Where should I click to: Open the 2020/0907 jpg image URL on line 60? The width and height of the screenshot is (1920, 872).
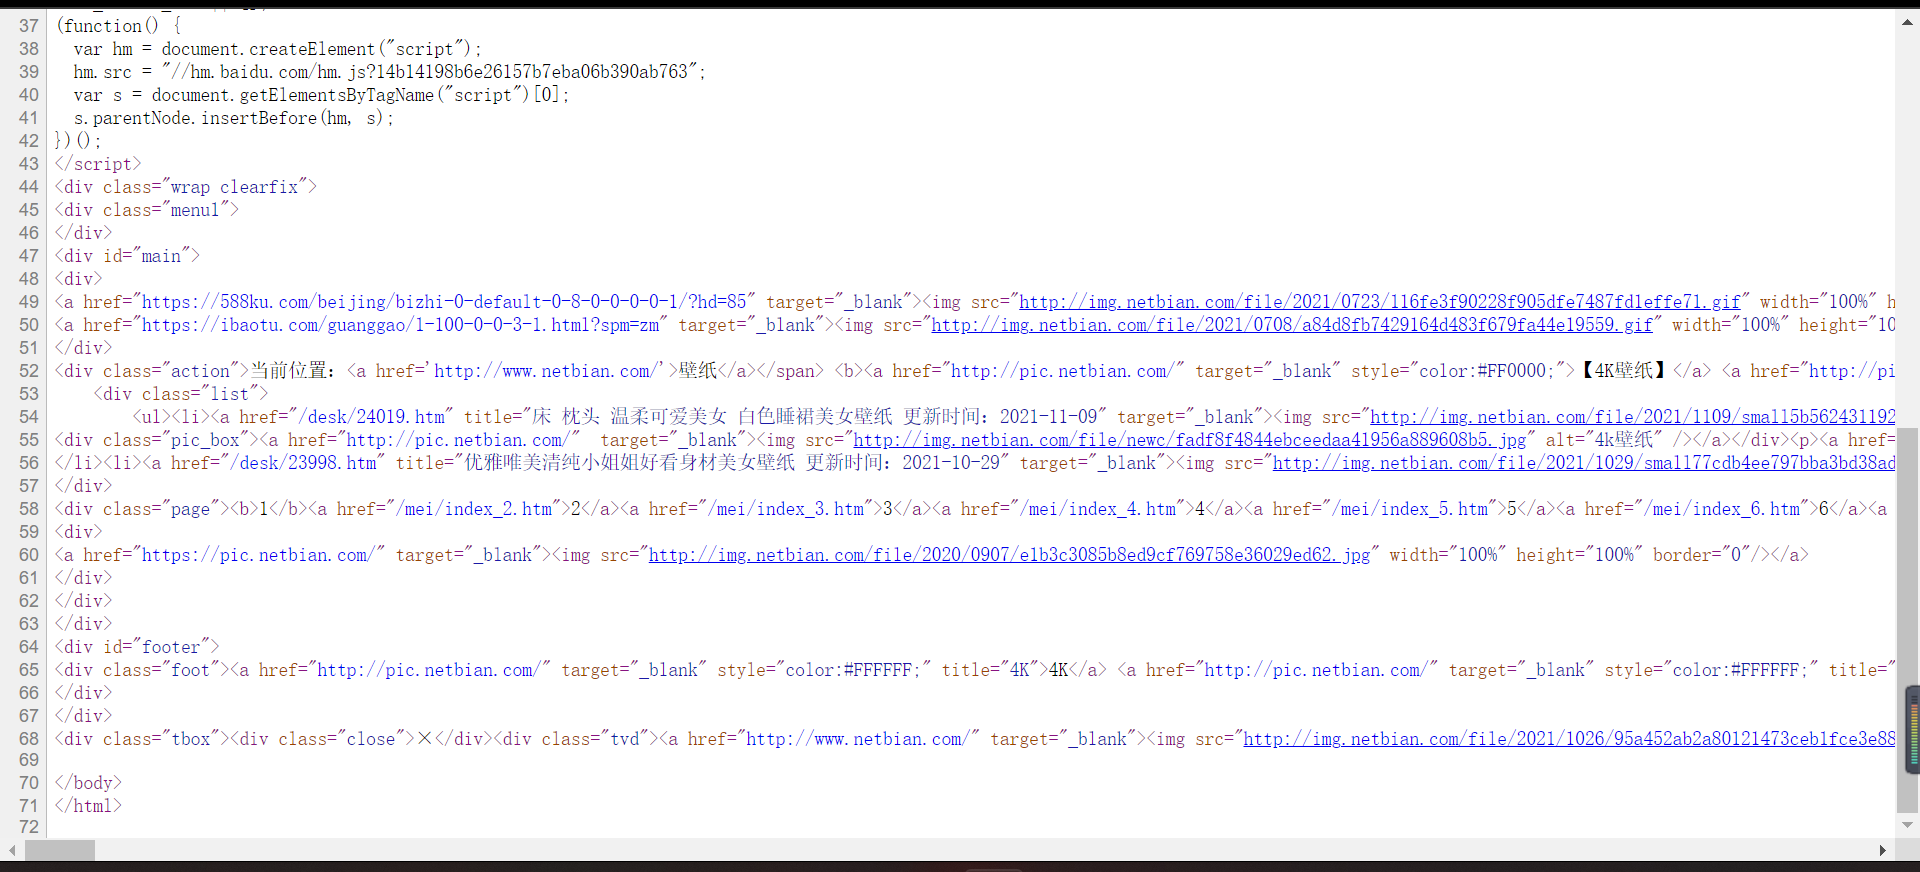click(x=1009, y=555)
